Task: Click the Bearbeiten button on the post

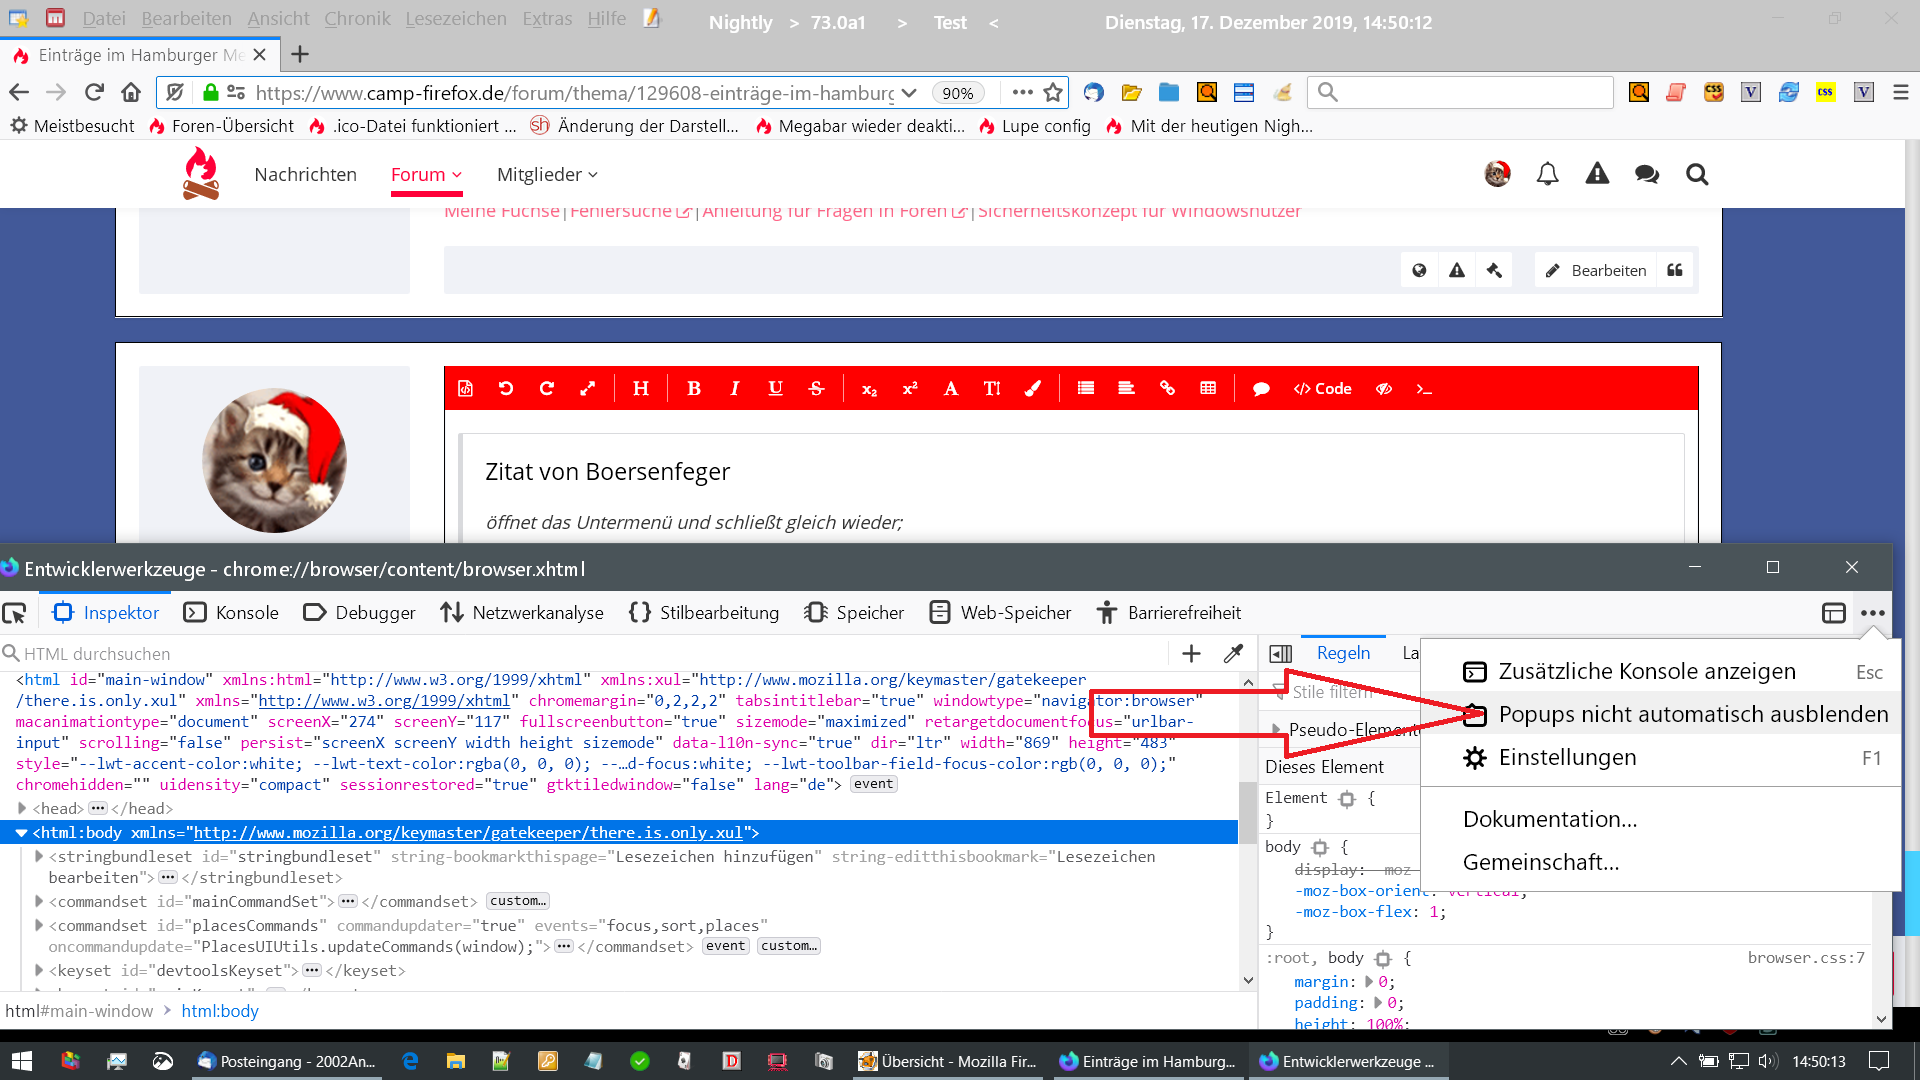Action: [1596, 271]
